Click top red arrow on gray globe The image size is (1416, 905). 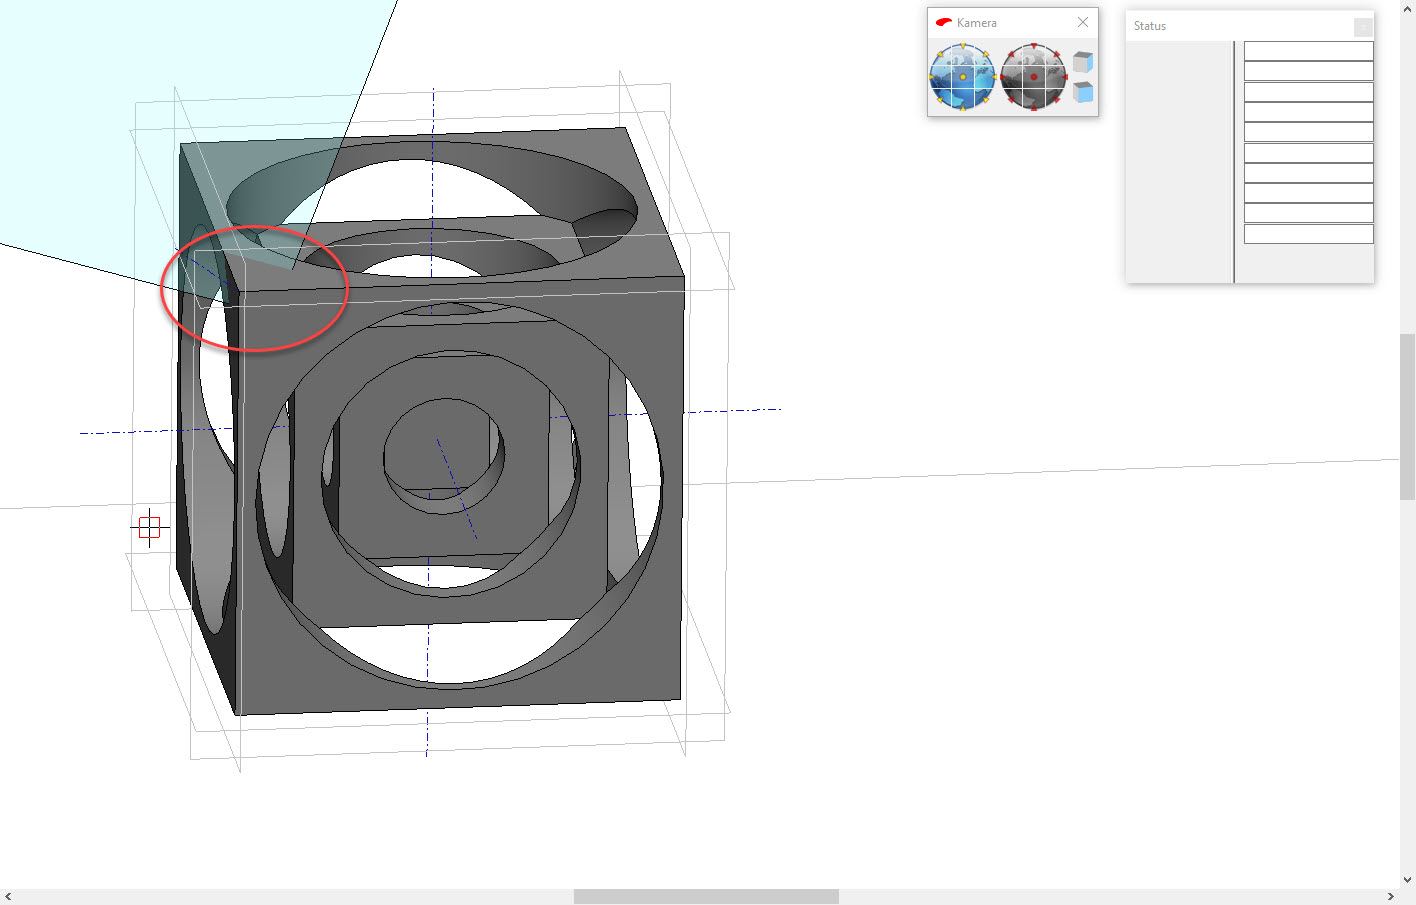coord(1034,46)
